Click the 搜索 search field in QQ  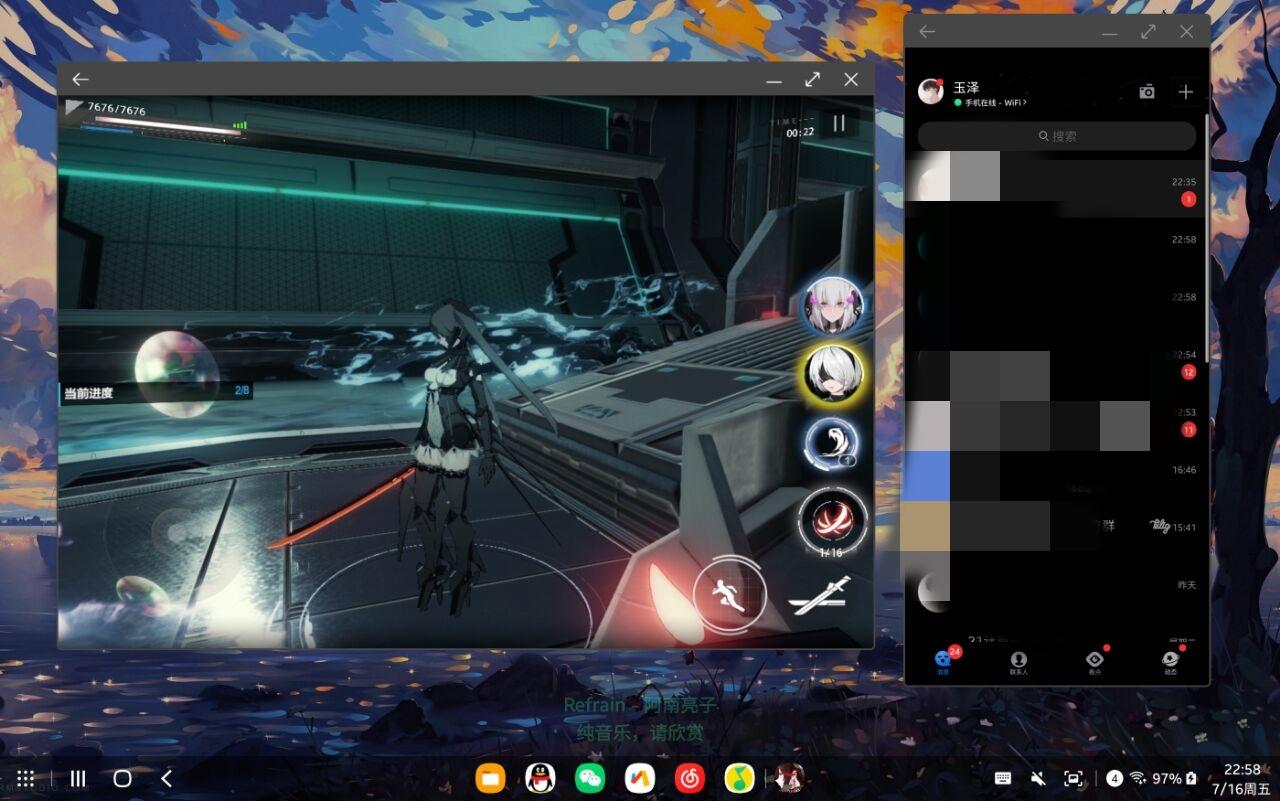tap(1057, 136)
